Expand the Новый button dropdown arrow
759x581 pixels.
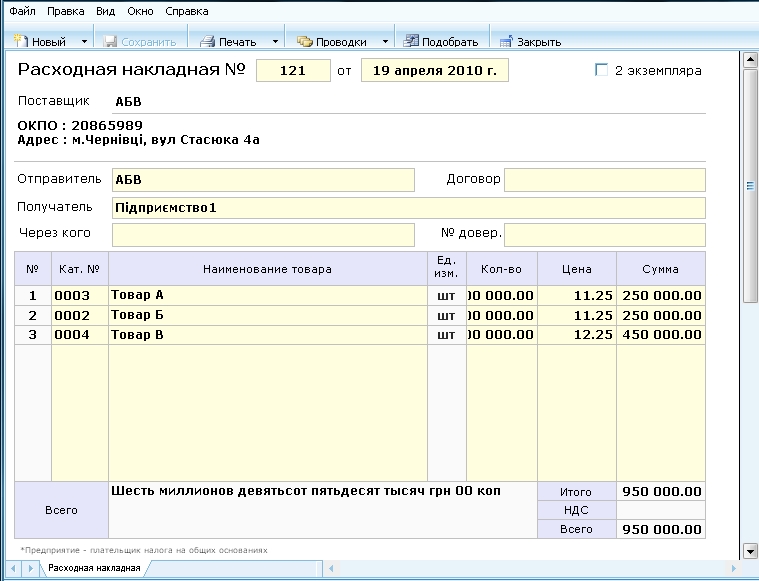tap(84, 42)
